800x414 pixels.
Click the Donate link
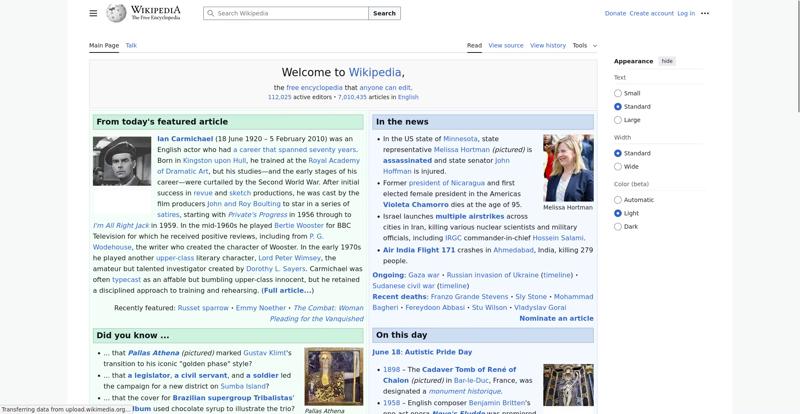tap(615, 13)
